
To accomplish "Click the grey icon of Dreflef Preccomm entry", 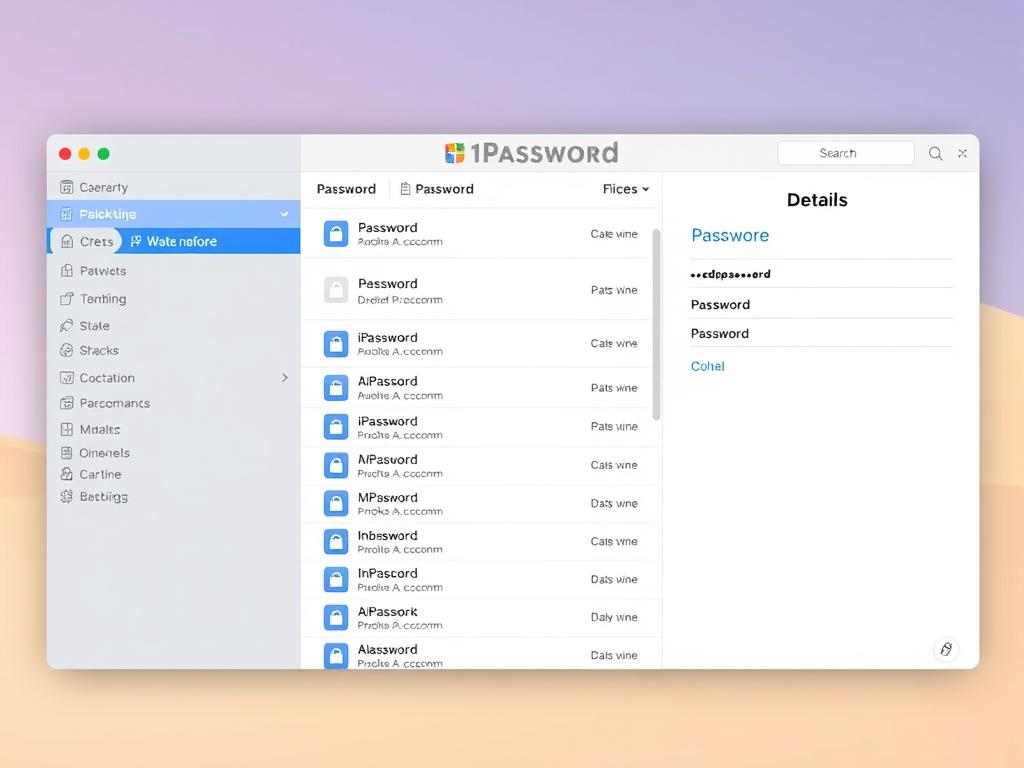I will pos(336,289).
